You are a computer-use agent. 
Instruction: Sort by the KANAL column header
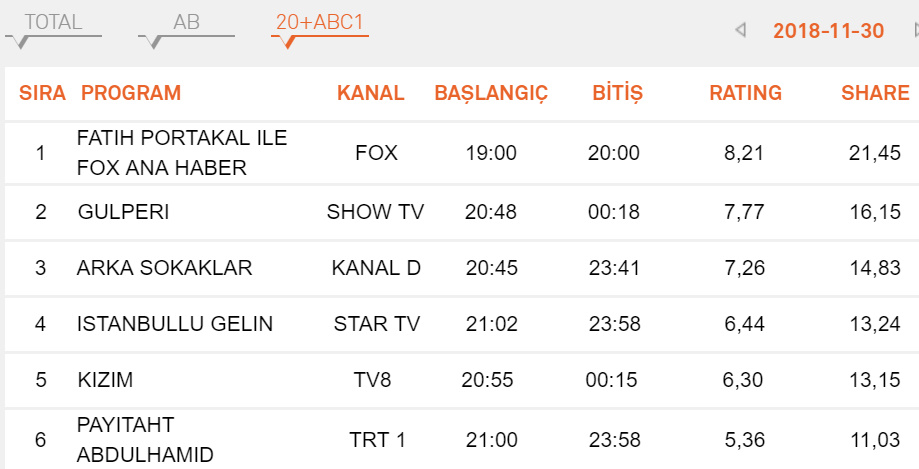click(x=371, y=93)
